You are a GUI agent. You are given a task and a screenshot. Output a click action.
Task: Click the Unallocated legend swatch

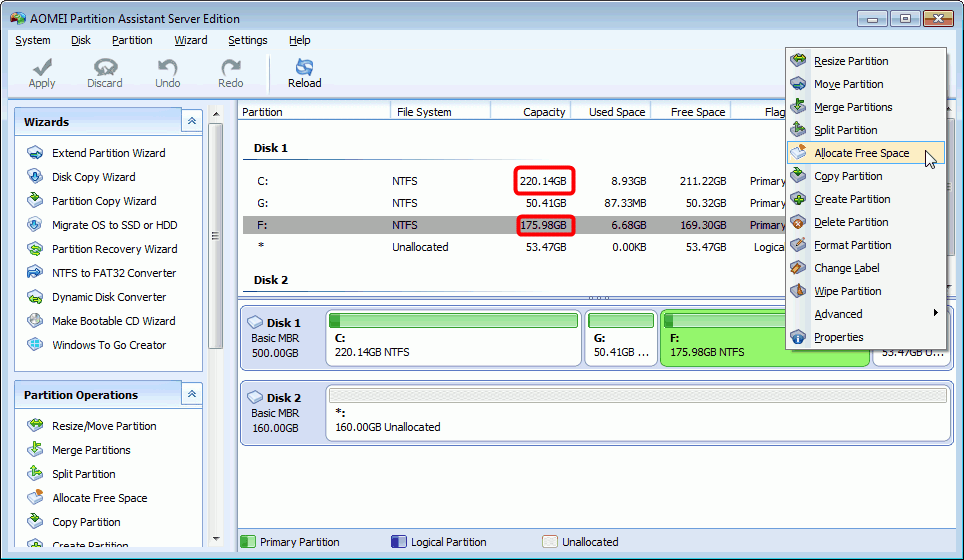[550, 542]
